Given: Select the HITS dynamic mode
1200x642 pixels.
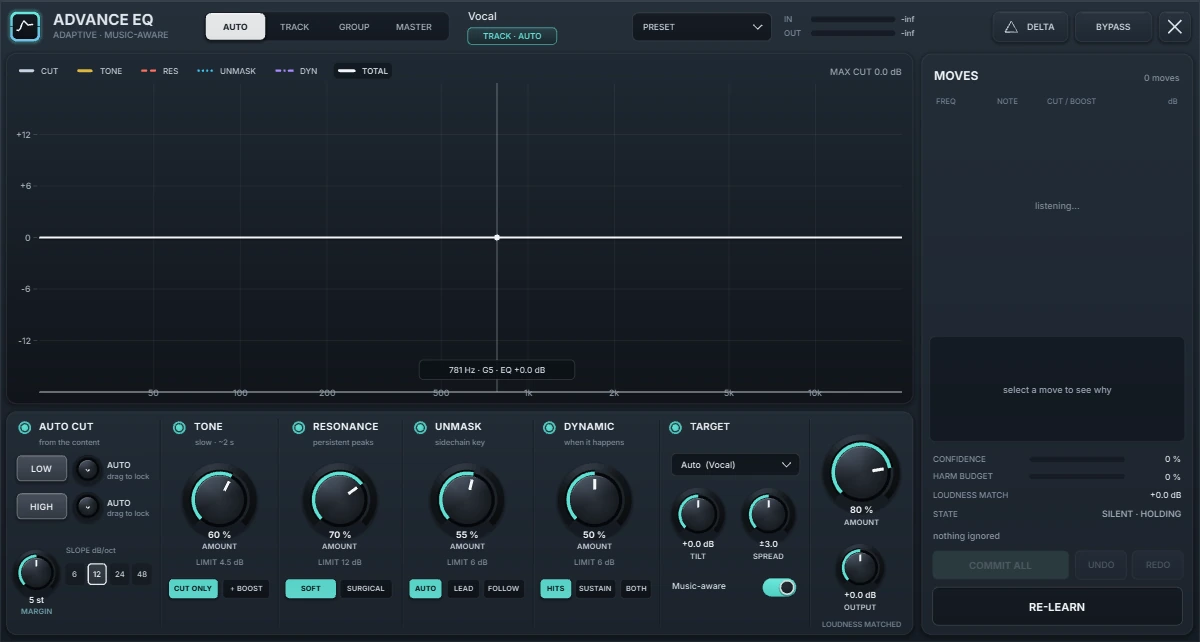Looking at the screenshot, I should 556,588.
